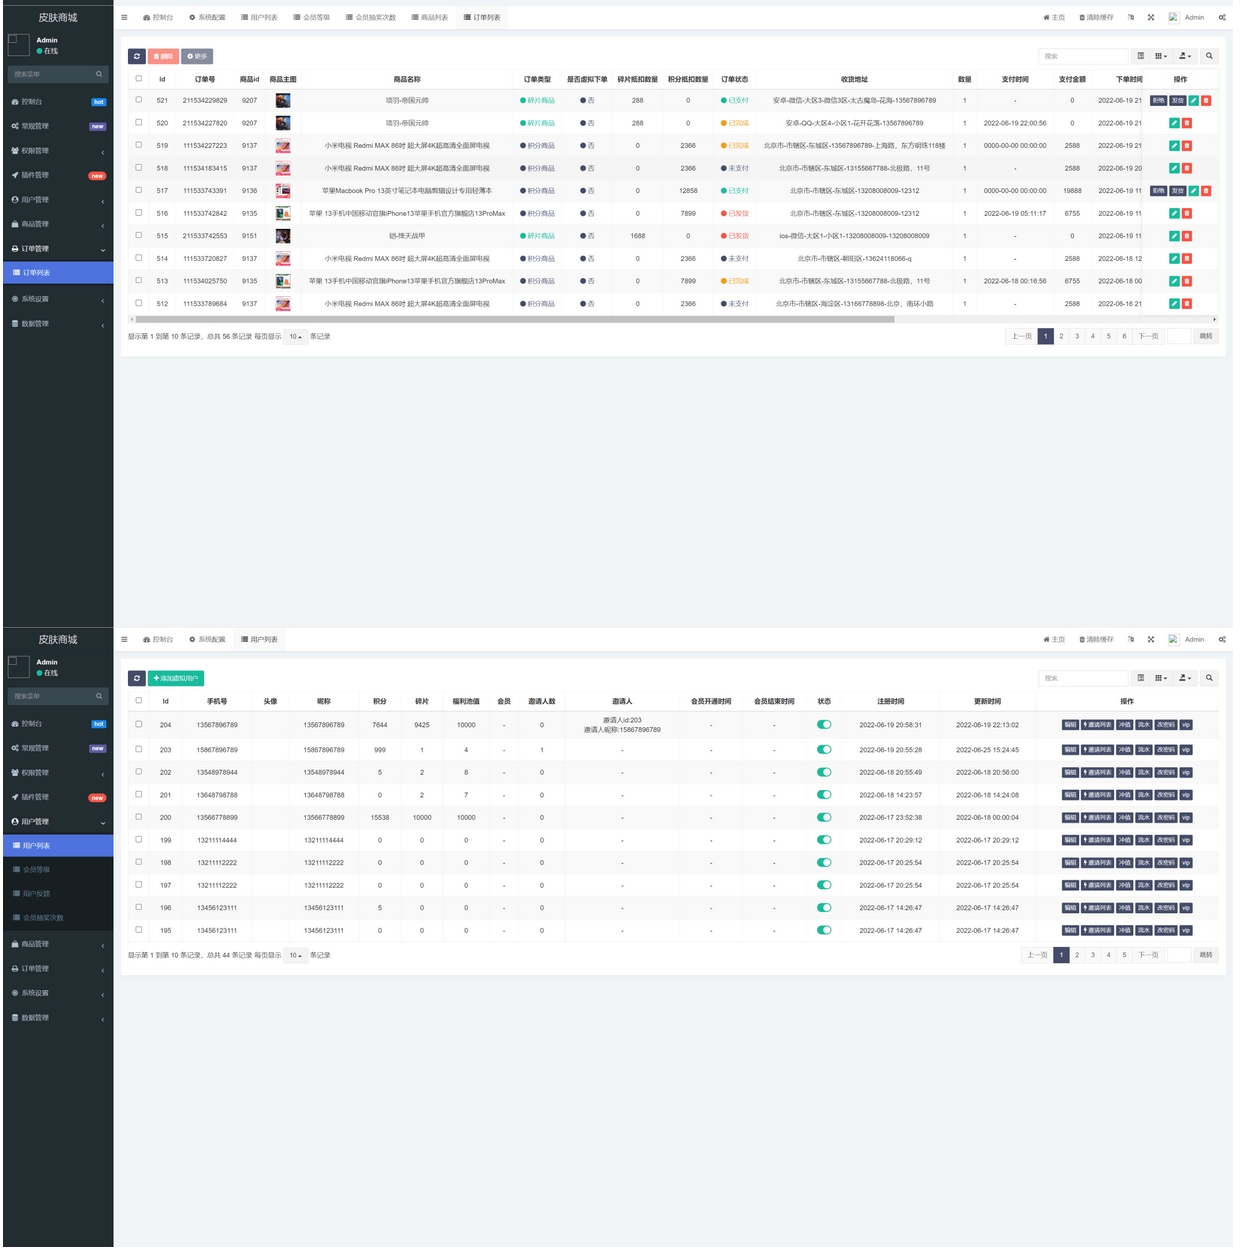Check the box for user 200

(139, 817)
